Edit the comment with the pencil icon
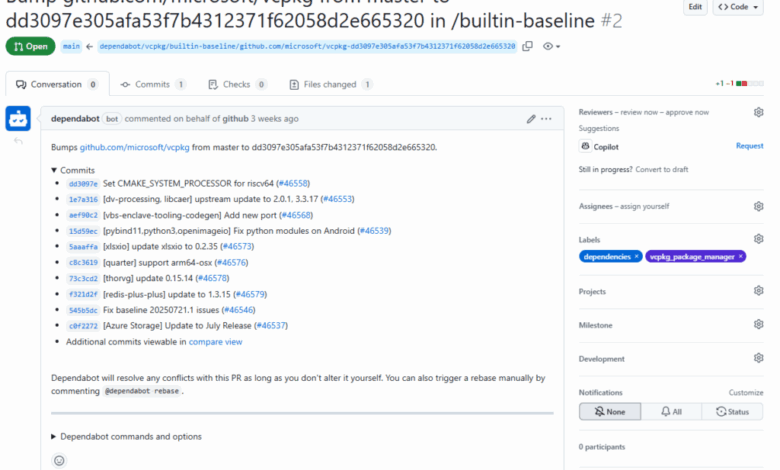Screen dimensions: 780x470 [531, 119]
